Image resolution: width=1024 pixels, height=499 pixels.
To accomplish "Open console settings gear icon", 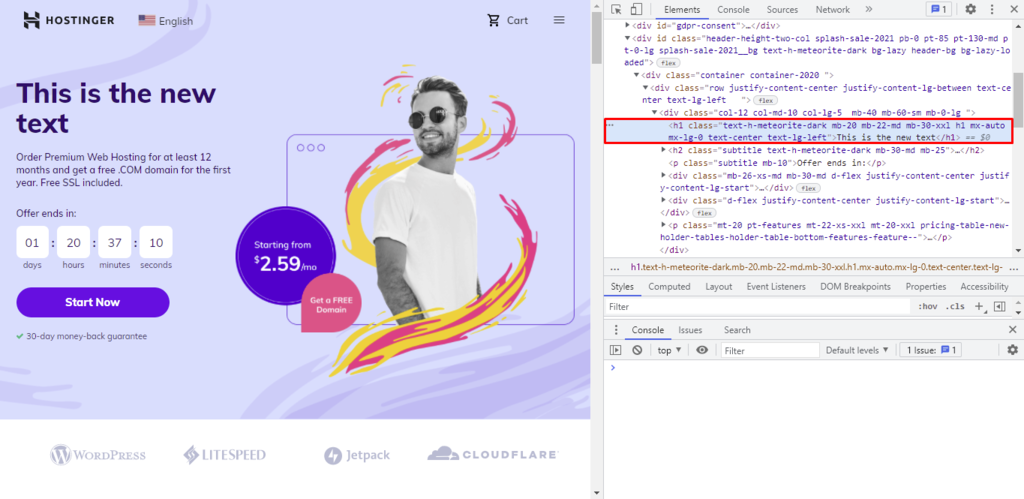I will [1012, 350].
